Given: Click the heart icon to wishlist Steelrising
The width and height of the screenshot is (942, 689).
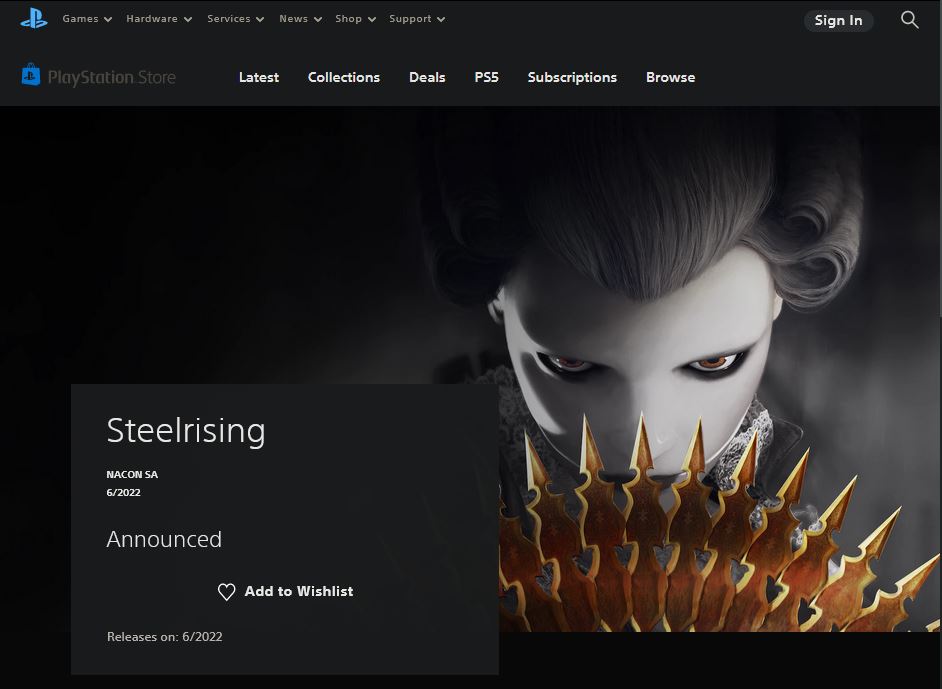Looking at the screenshot, I should [x=227, y=591].
